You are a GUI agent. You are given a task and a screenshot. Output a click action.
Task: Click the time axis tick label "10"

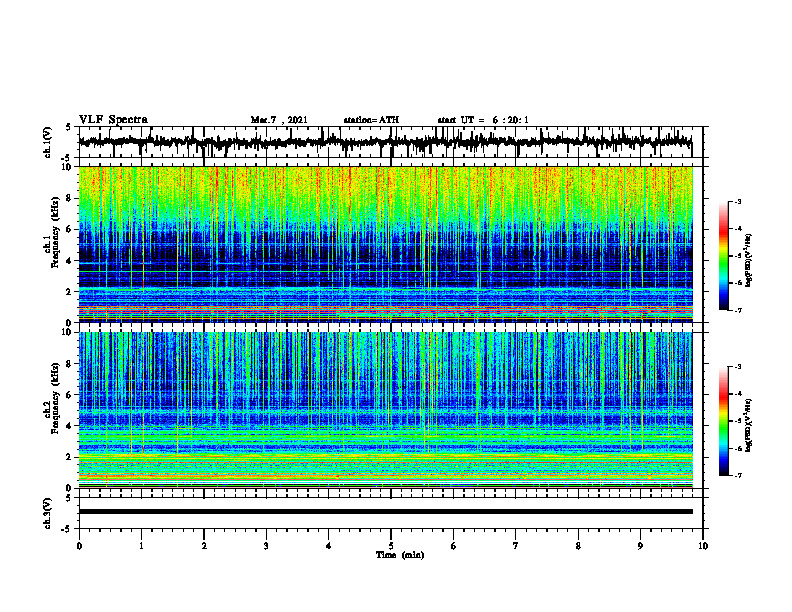click(x=703, y=546)
